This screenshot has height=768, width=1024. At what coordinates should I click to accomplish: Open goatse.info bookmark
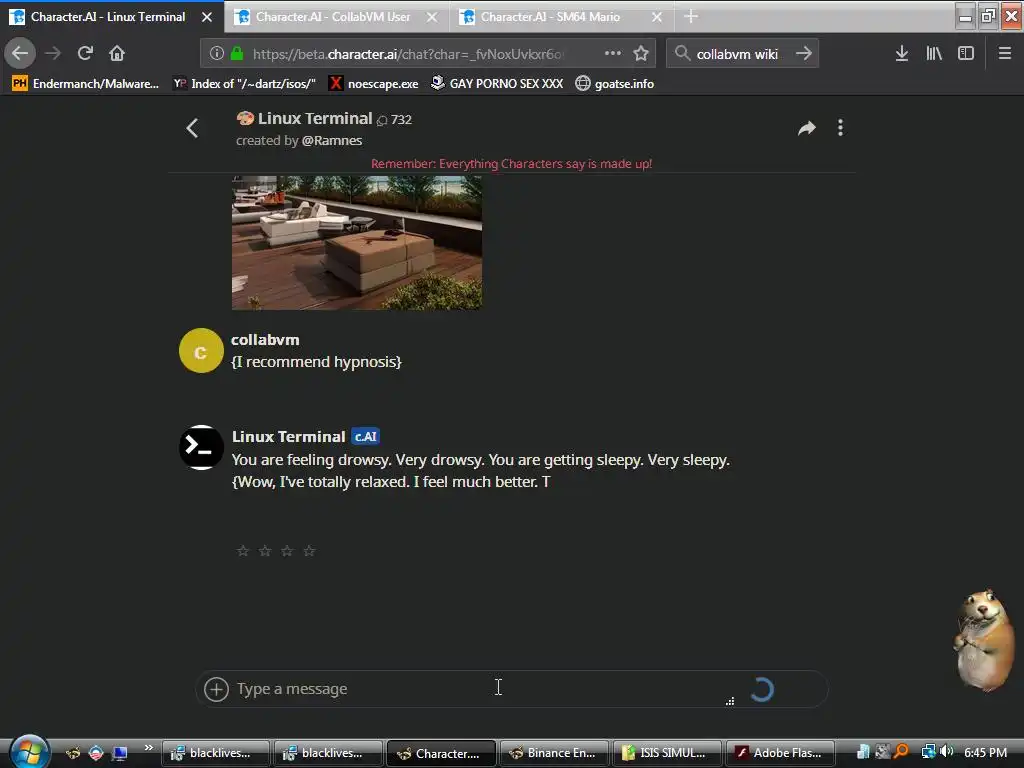(615, 84)
